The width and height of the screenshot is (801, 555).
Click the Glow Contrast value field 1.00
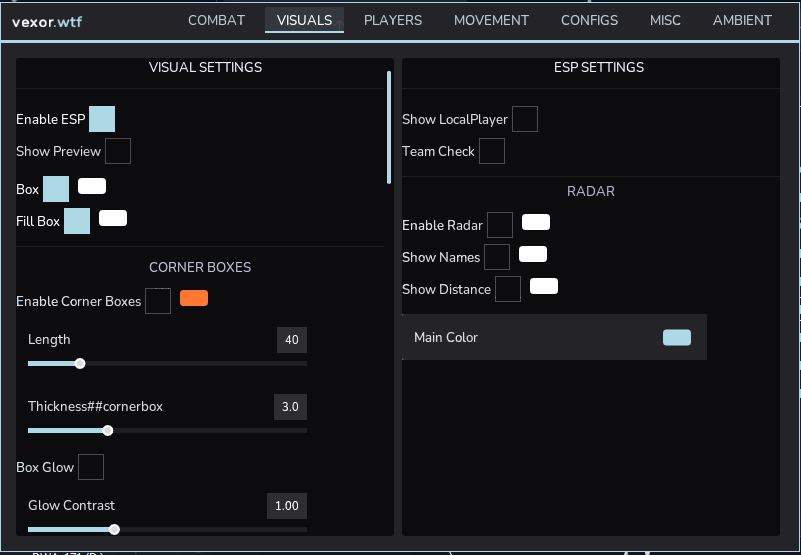(287, 506)
